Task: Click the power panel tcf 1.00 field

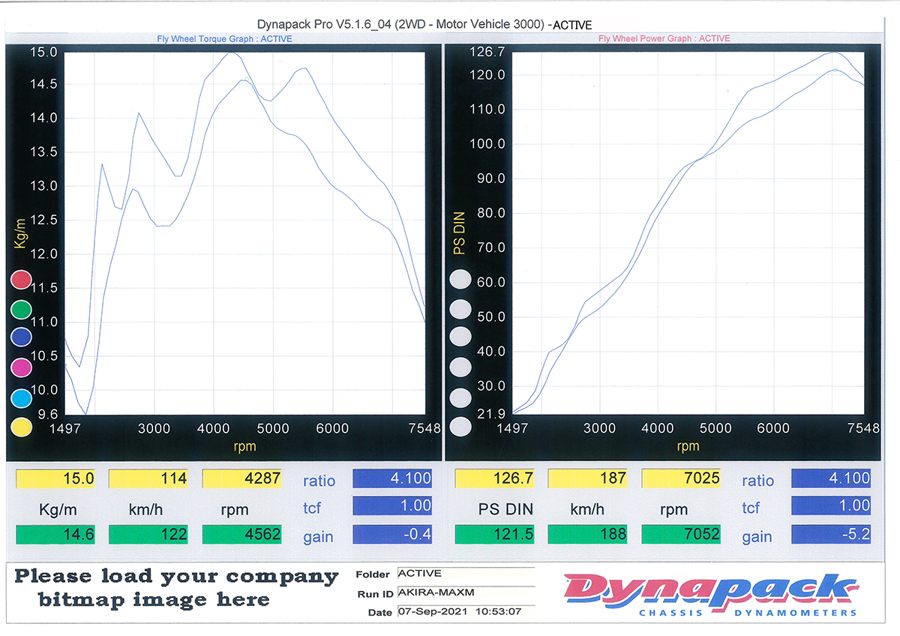Action: [x=831, y=505]
